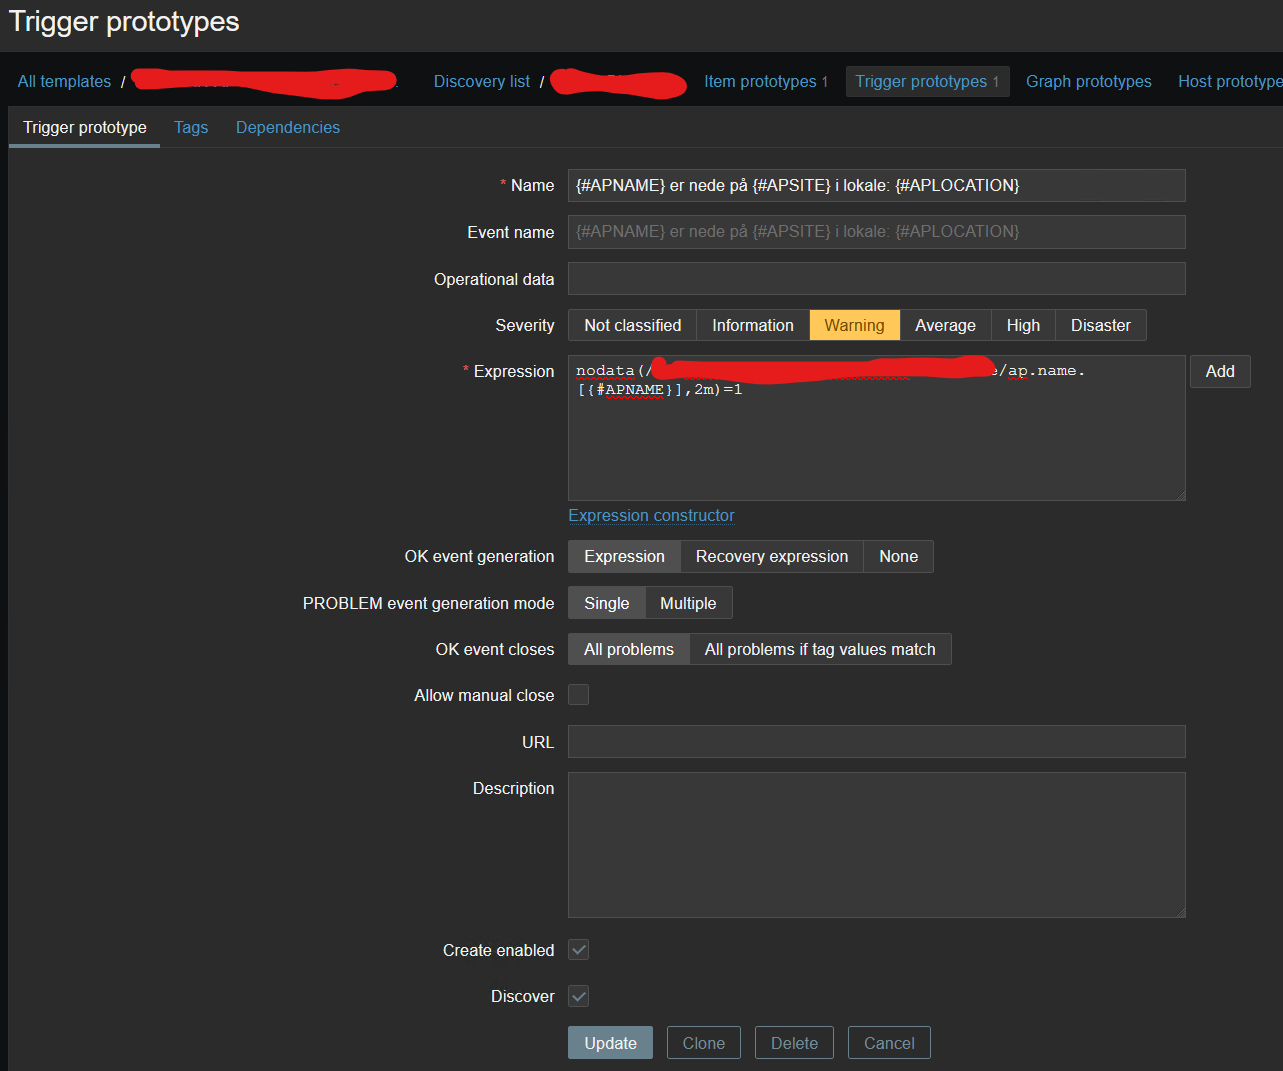Switch to the Dependencies tab
The image size is (1283, 1071).
coord(287,127)
